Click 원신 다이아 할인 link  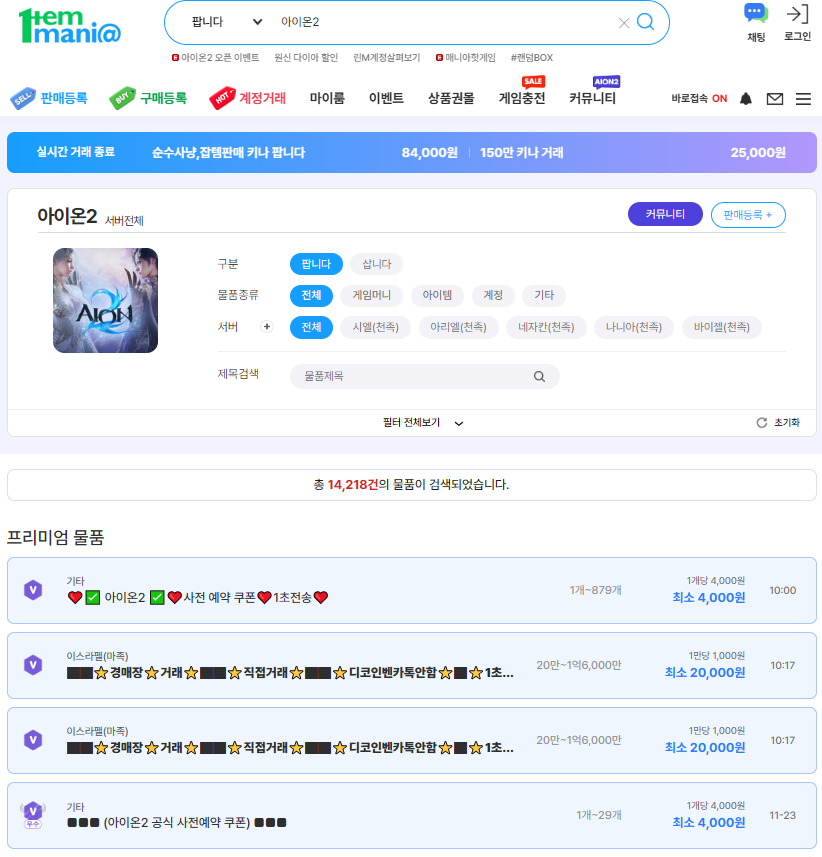point(306,57)
